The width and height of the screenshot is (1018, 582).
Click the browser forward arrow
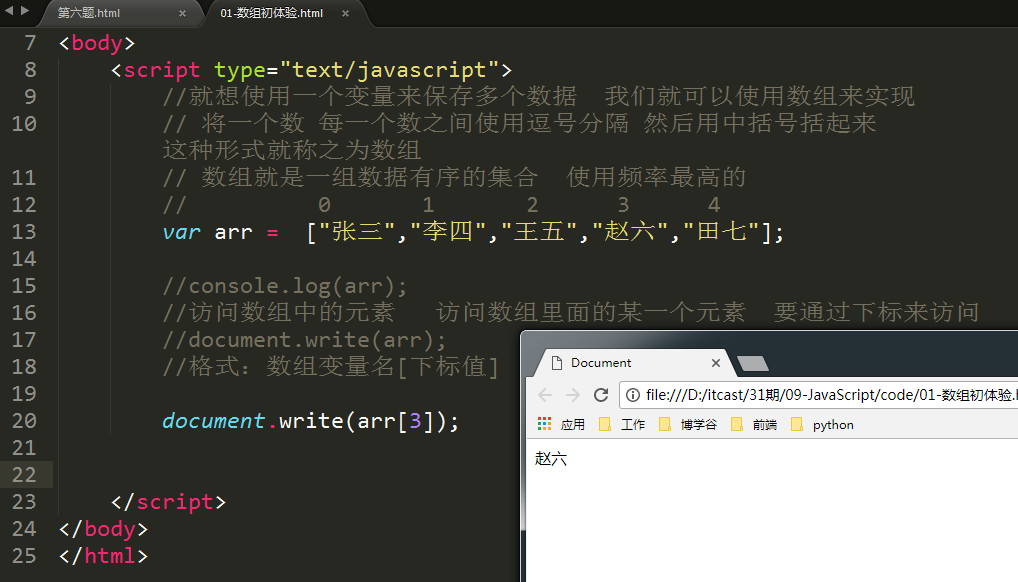point(573,395)
